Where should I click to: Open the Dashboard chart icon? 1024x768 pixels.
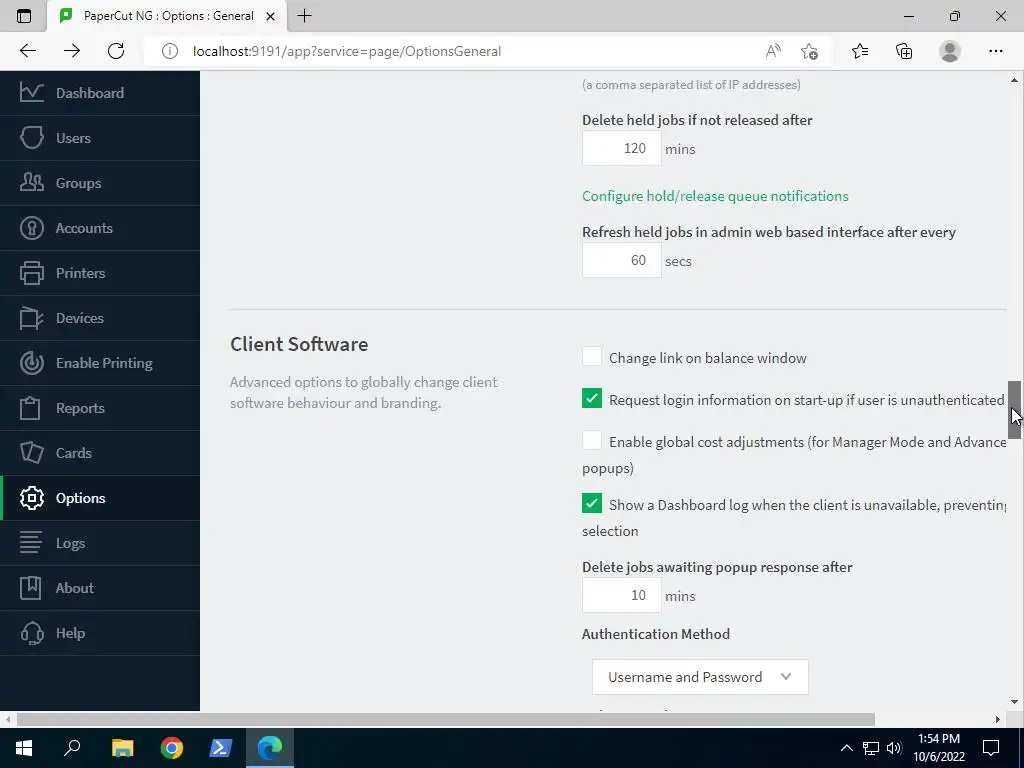click(31, 93)
